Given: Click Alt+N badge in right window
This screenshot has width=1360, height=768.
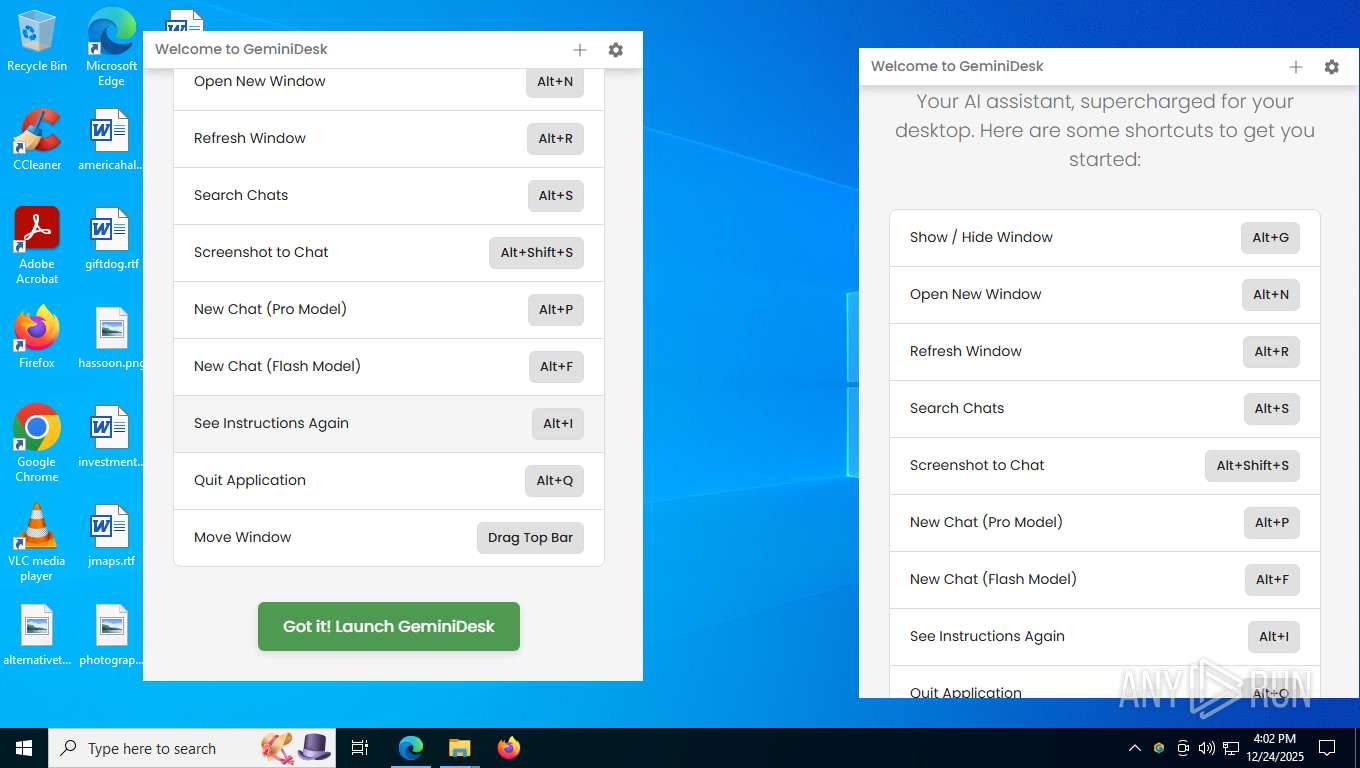Looking at the screenshot, I should click(x=1271, y=295).
